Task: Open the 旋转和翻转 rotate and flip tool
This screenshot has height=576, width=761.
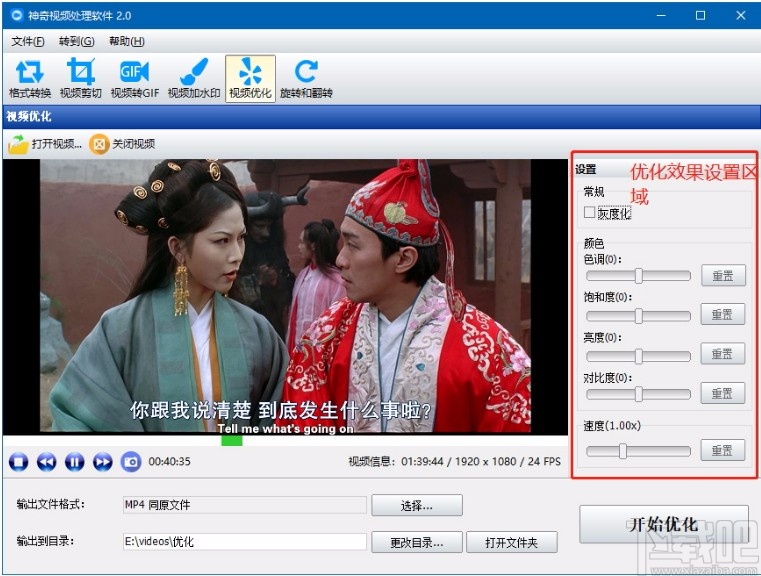Action: tap(306, 79)
